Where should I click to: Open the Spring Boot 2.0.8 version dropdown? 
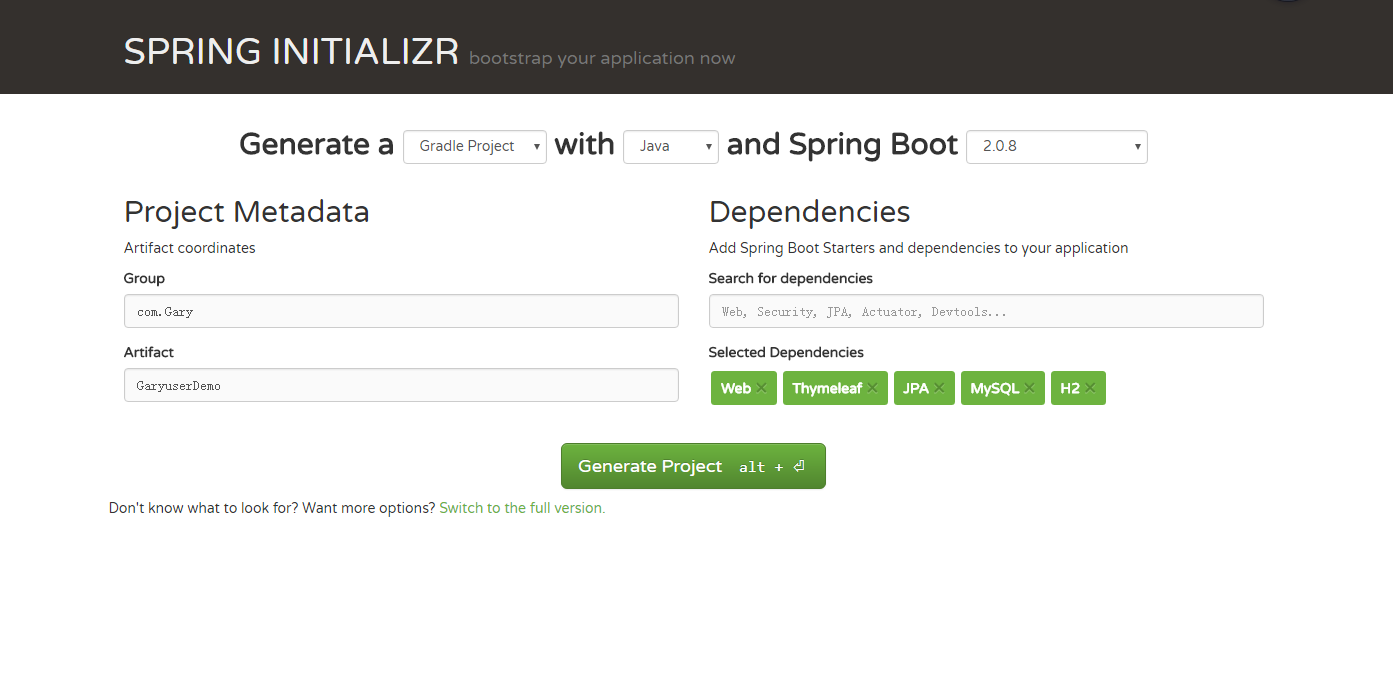click(x=1057, y=146)
